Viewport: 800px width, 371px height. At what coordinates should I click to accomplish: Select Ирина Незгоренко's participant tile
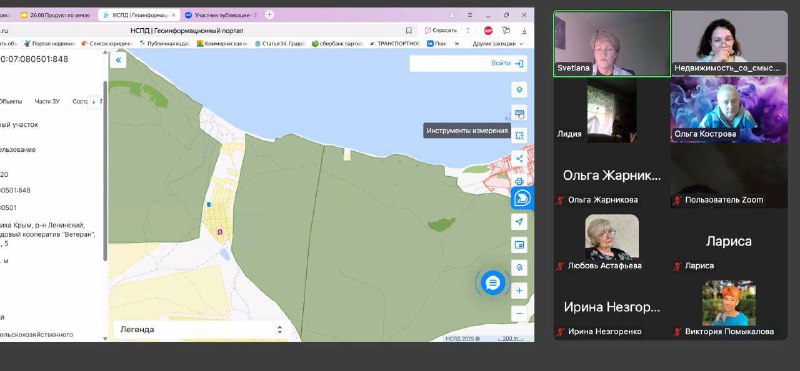pyautogui.click(x=612, y=308)
